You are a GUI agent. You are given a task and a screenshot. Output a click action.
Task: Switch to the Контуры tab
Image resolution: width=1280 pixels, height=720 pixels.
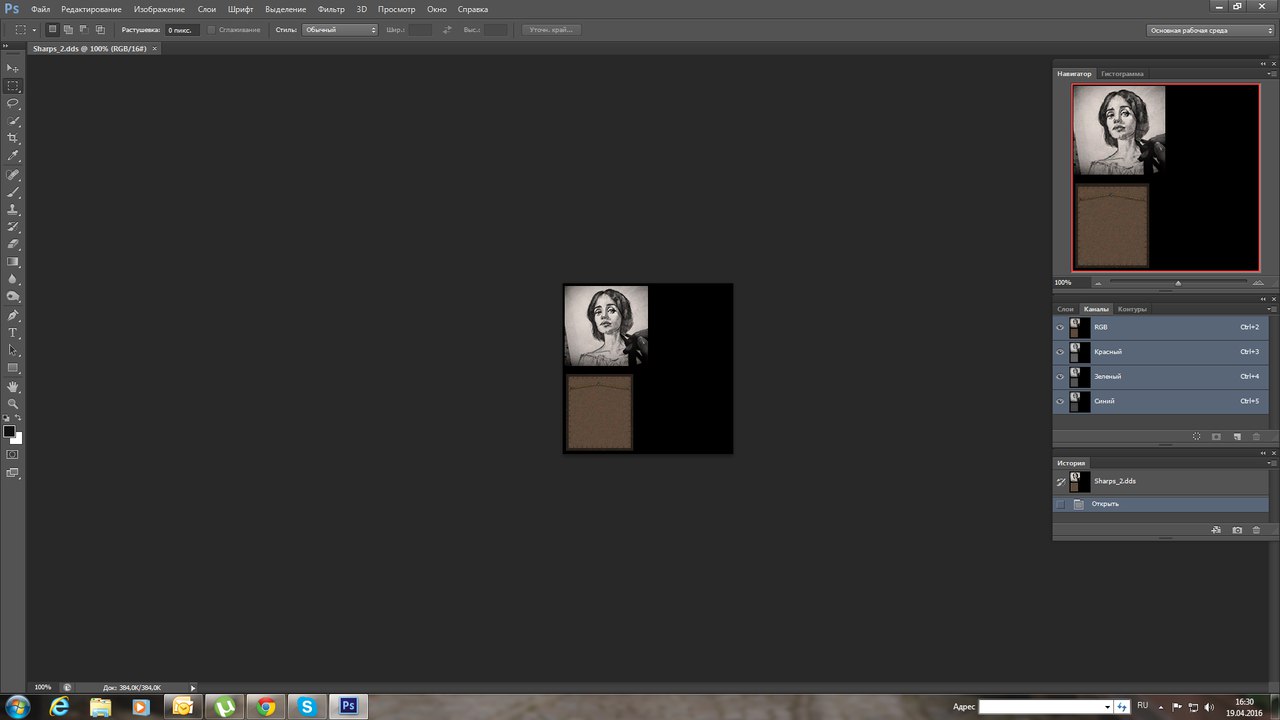coord(1132,309)
